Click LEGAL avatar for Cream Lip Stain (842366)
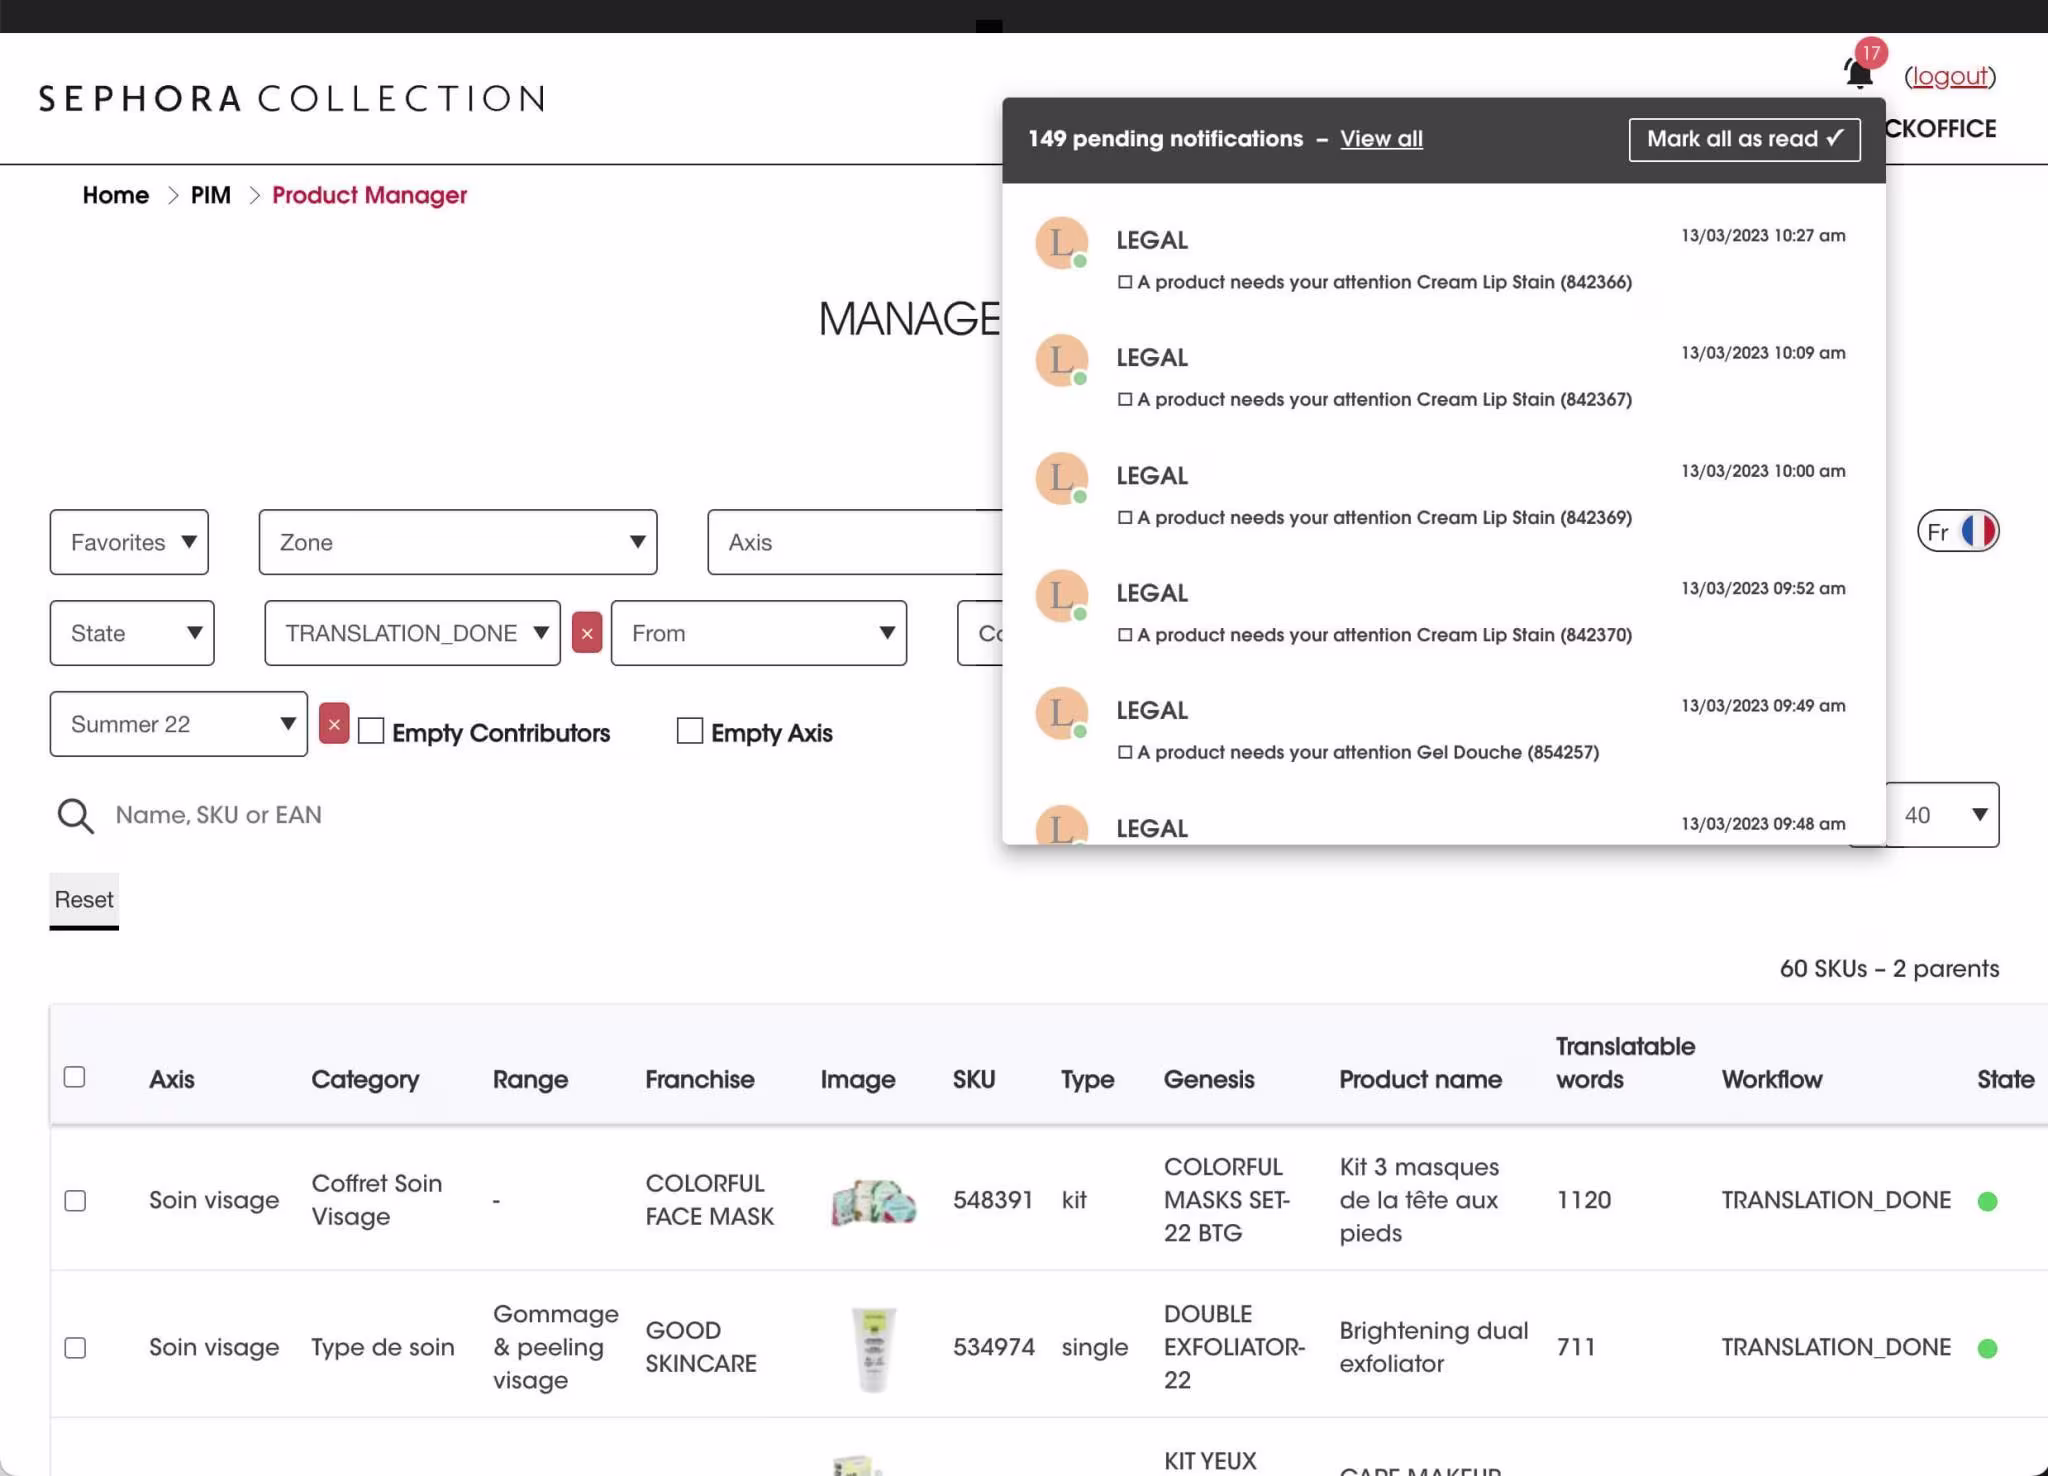The height and width of the screenshot is (1476, 2048). [1062, 243]
